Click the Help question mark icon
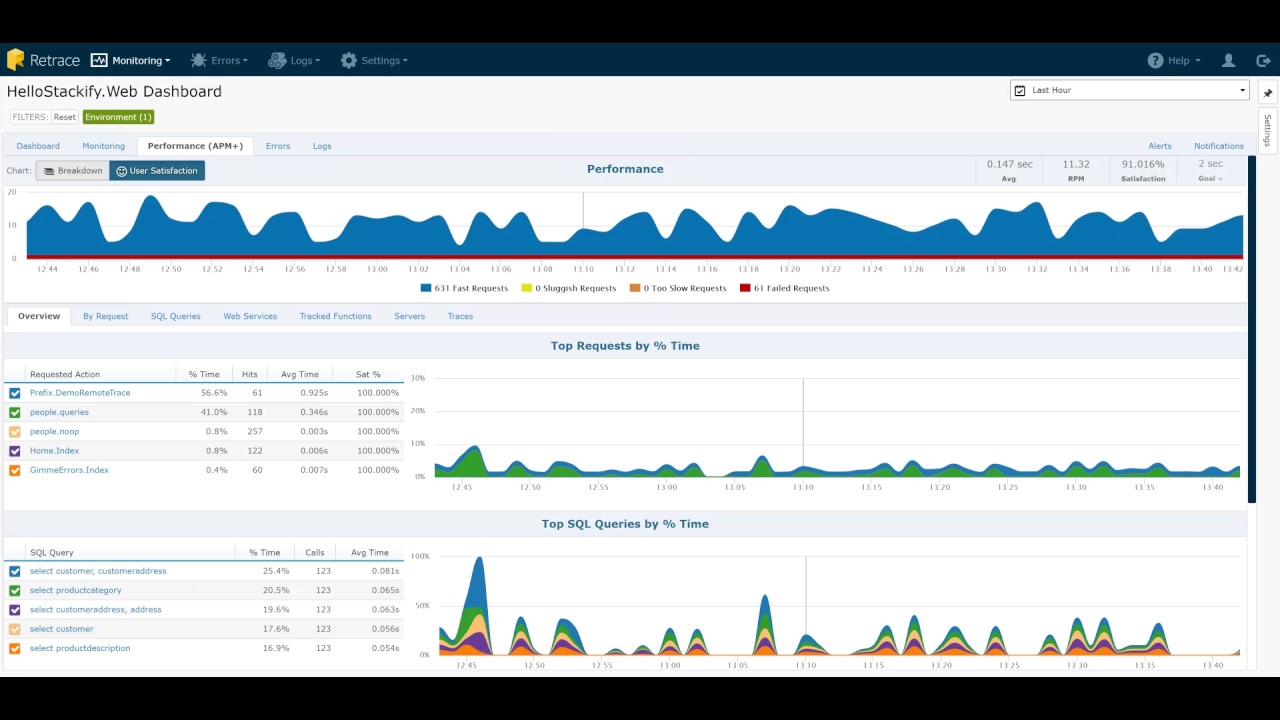 [x=1155, y=60]
